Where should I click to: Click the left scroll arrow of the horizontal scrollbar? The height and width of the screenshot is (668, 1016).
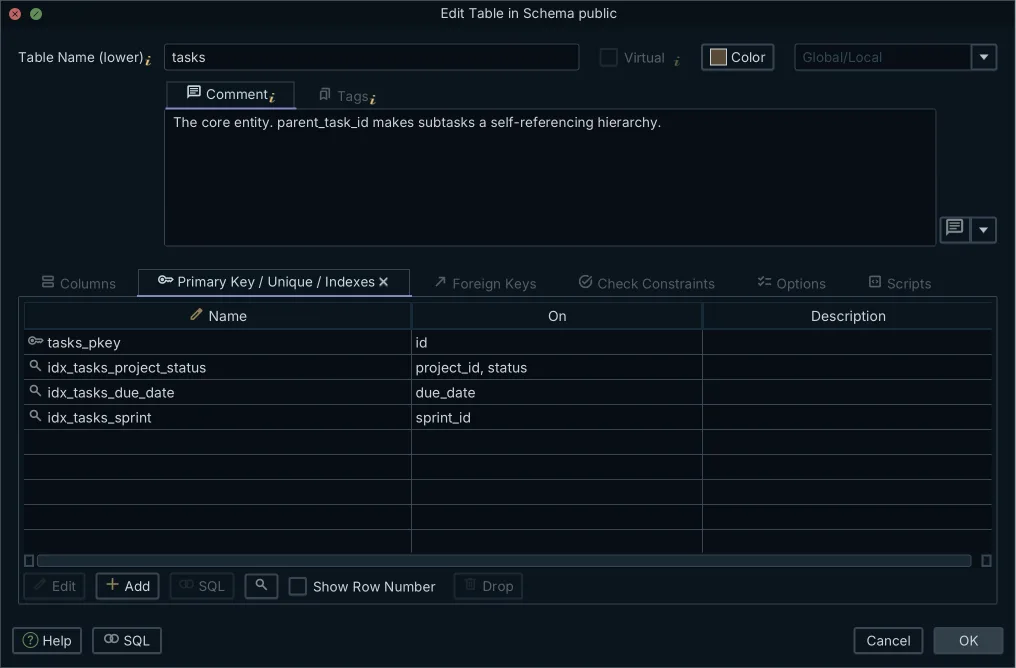click(x=29, y=560)
